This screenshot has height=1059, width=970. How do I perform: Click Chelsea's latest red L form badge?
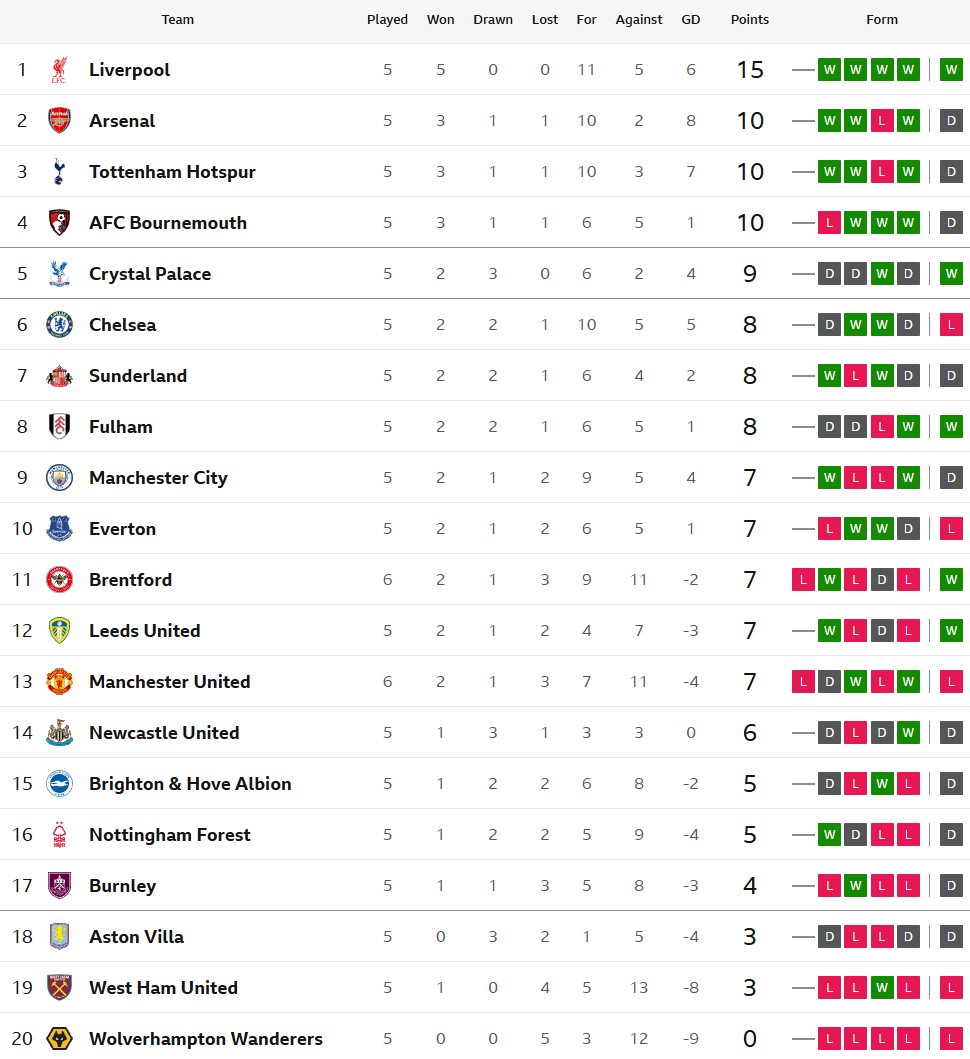[x=951, y=325]
